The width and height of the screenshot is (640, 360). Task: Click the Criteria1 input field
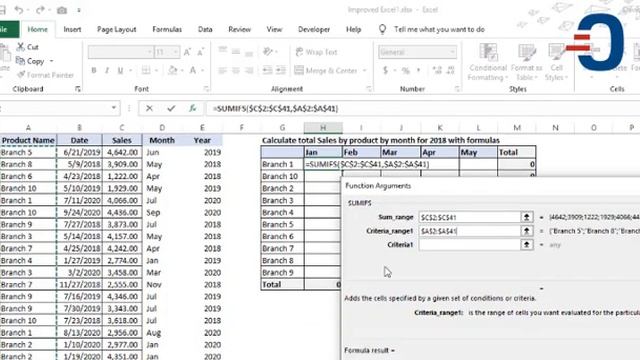[469, 244]
